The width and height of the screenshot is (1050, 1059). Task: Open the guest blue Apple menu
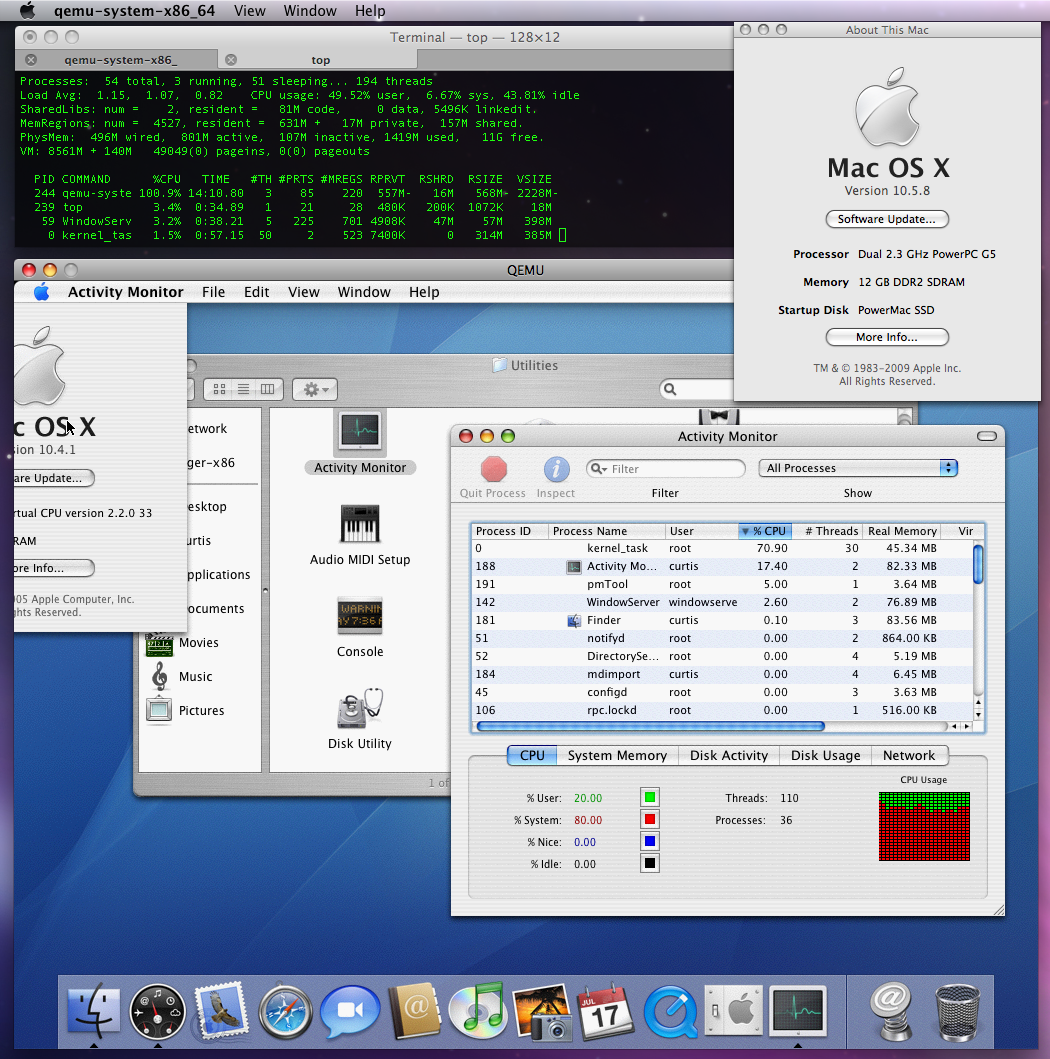coord(42,292)
